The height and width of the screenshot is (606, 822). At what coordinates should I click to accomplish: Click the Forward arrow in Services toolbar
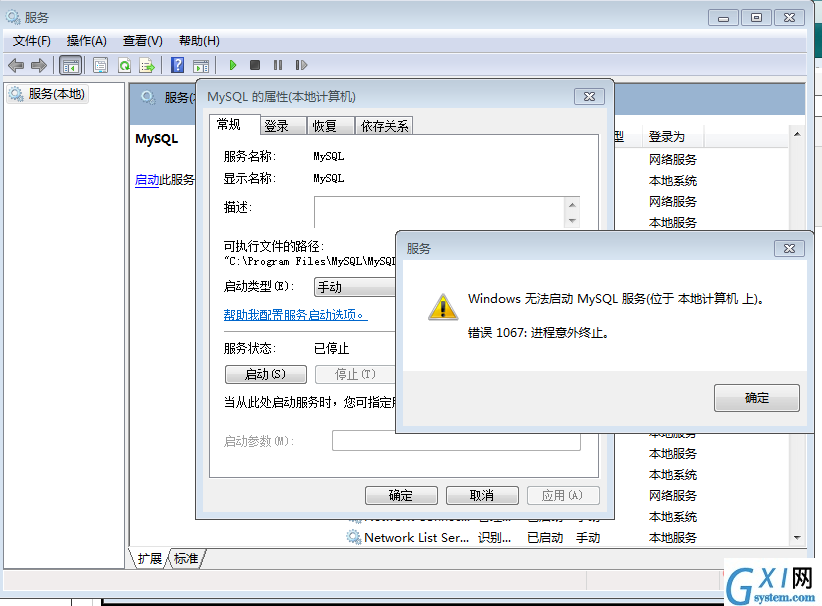point(39,66)
